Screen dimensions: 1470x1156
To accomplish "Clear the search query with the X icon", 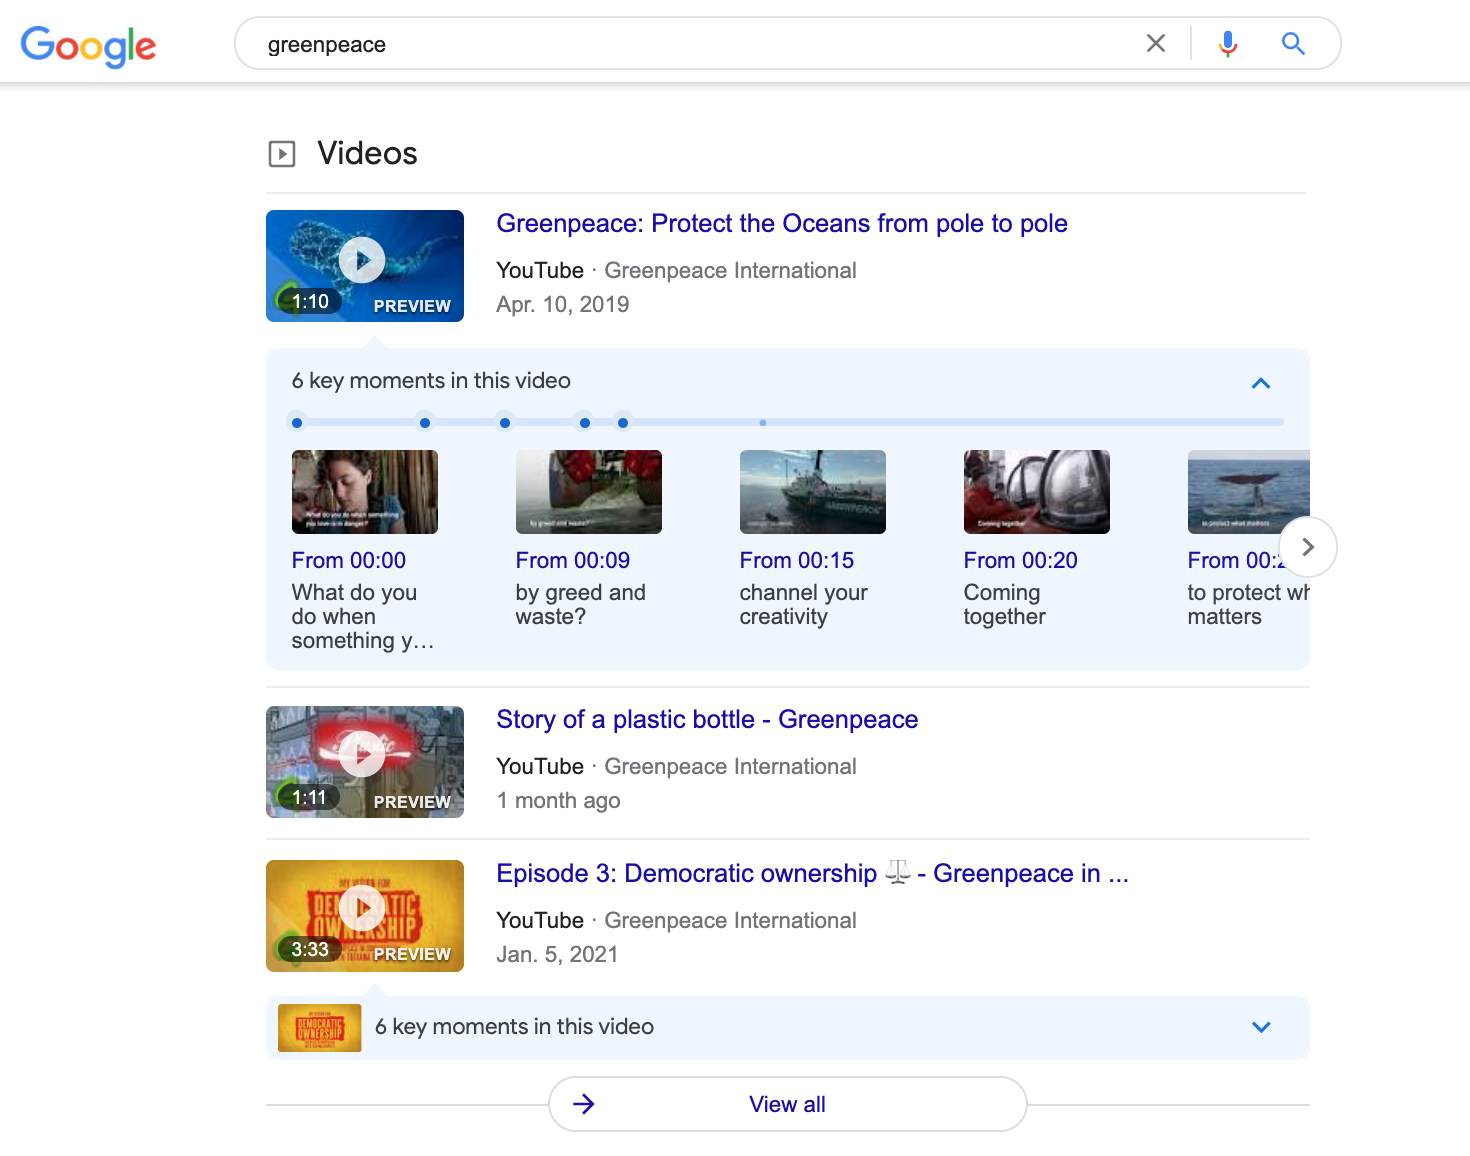I will coord(1156,44).
